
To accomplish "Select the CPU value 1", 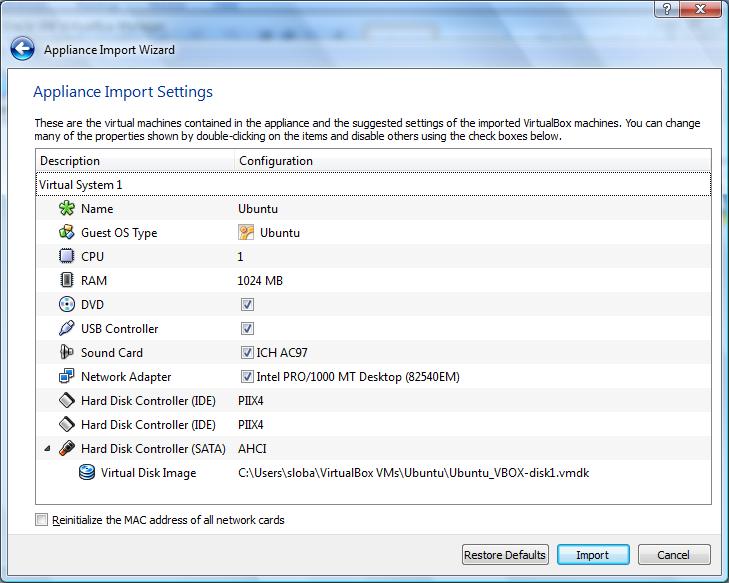I will point(240,257).
